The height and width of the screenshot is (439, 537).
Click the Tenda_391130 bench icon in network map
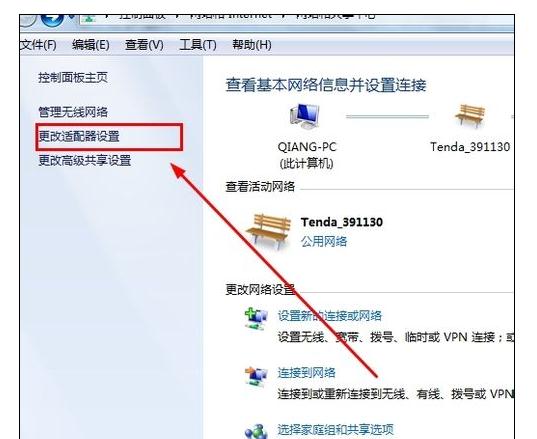tap(471, 116)
